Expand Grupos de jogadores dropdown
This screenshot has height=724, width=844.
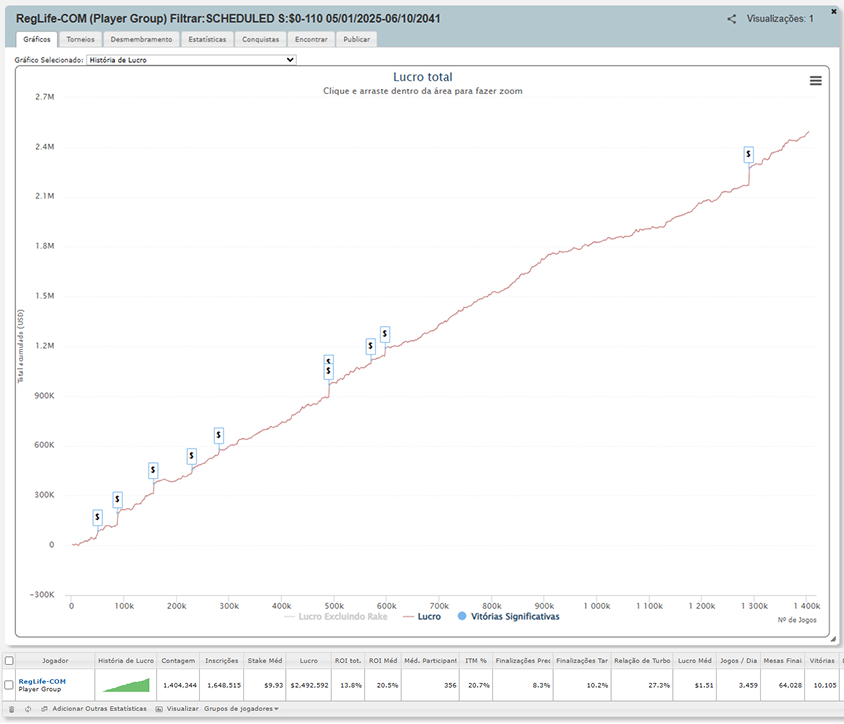click(241, 709)
